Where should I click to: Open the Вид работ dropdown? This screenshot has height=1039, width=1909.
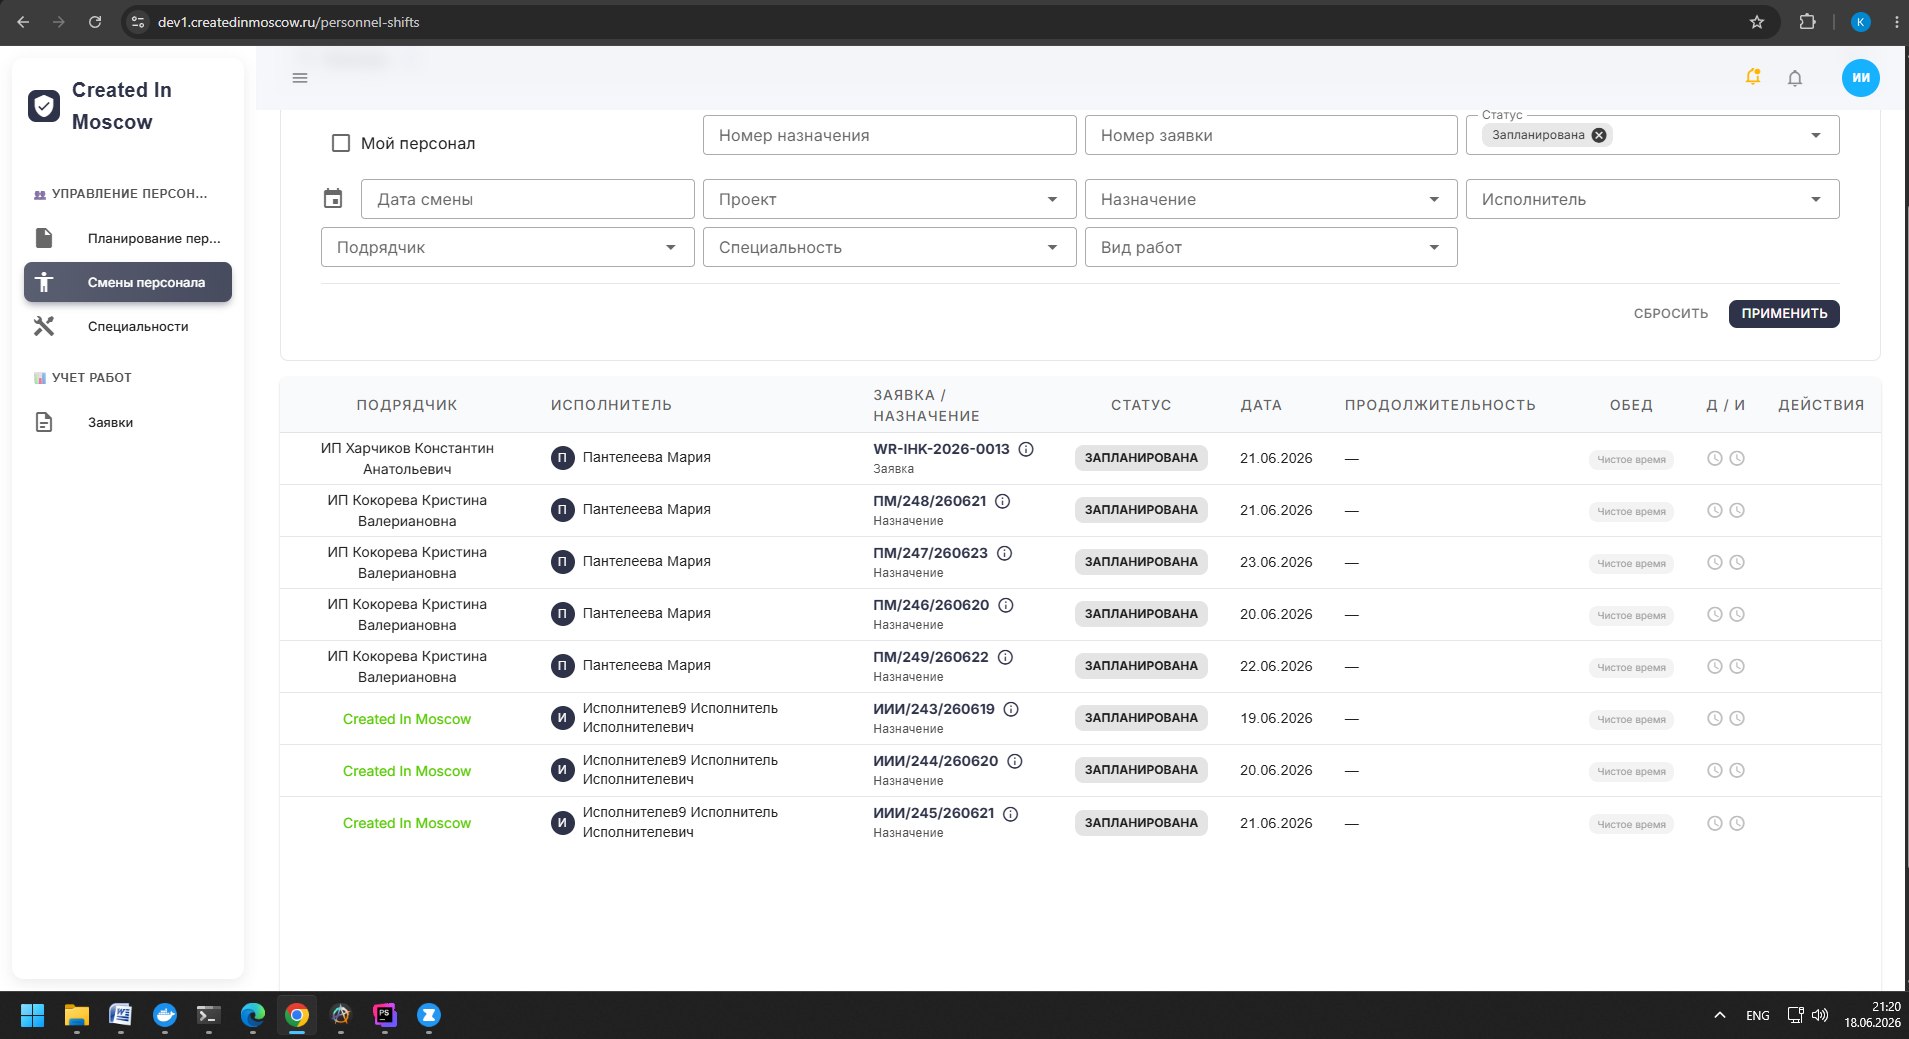click(1271, 247)
